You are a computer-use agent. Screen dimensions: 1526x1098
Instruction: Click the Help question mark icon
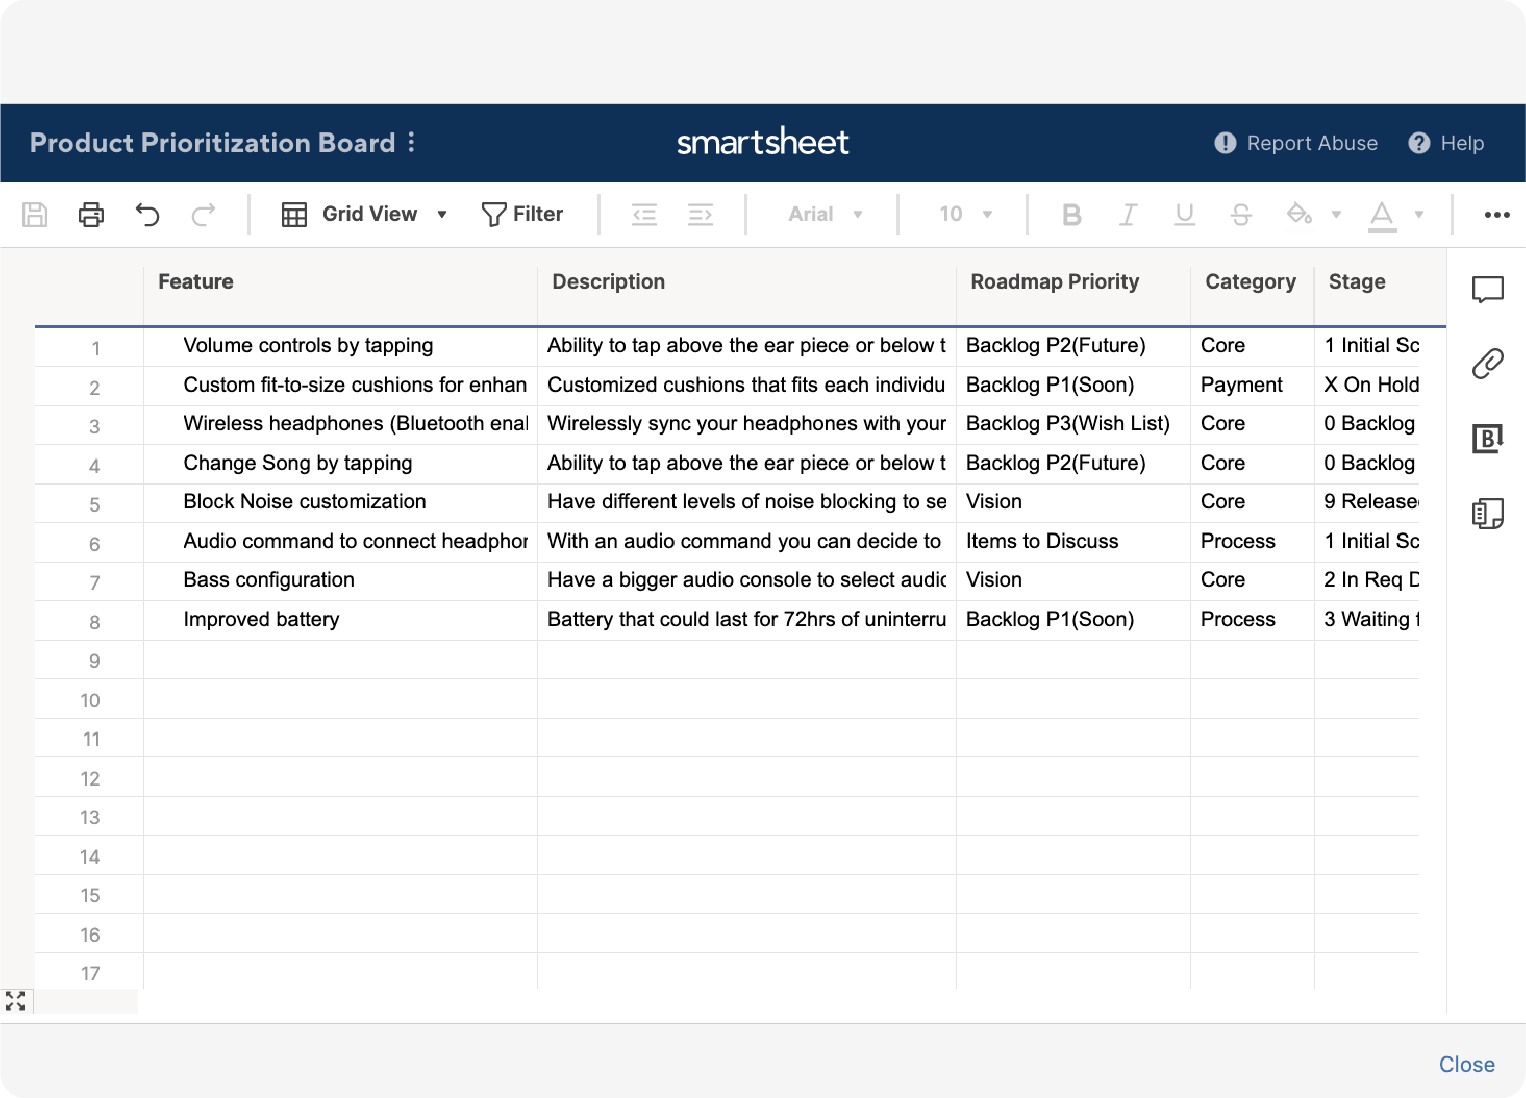pos(1419,143)
